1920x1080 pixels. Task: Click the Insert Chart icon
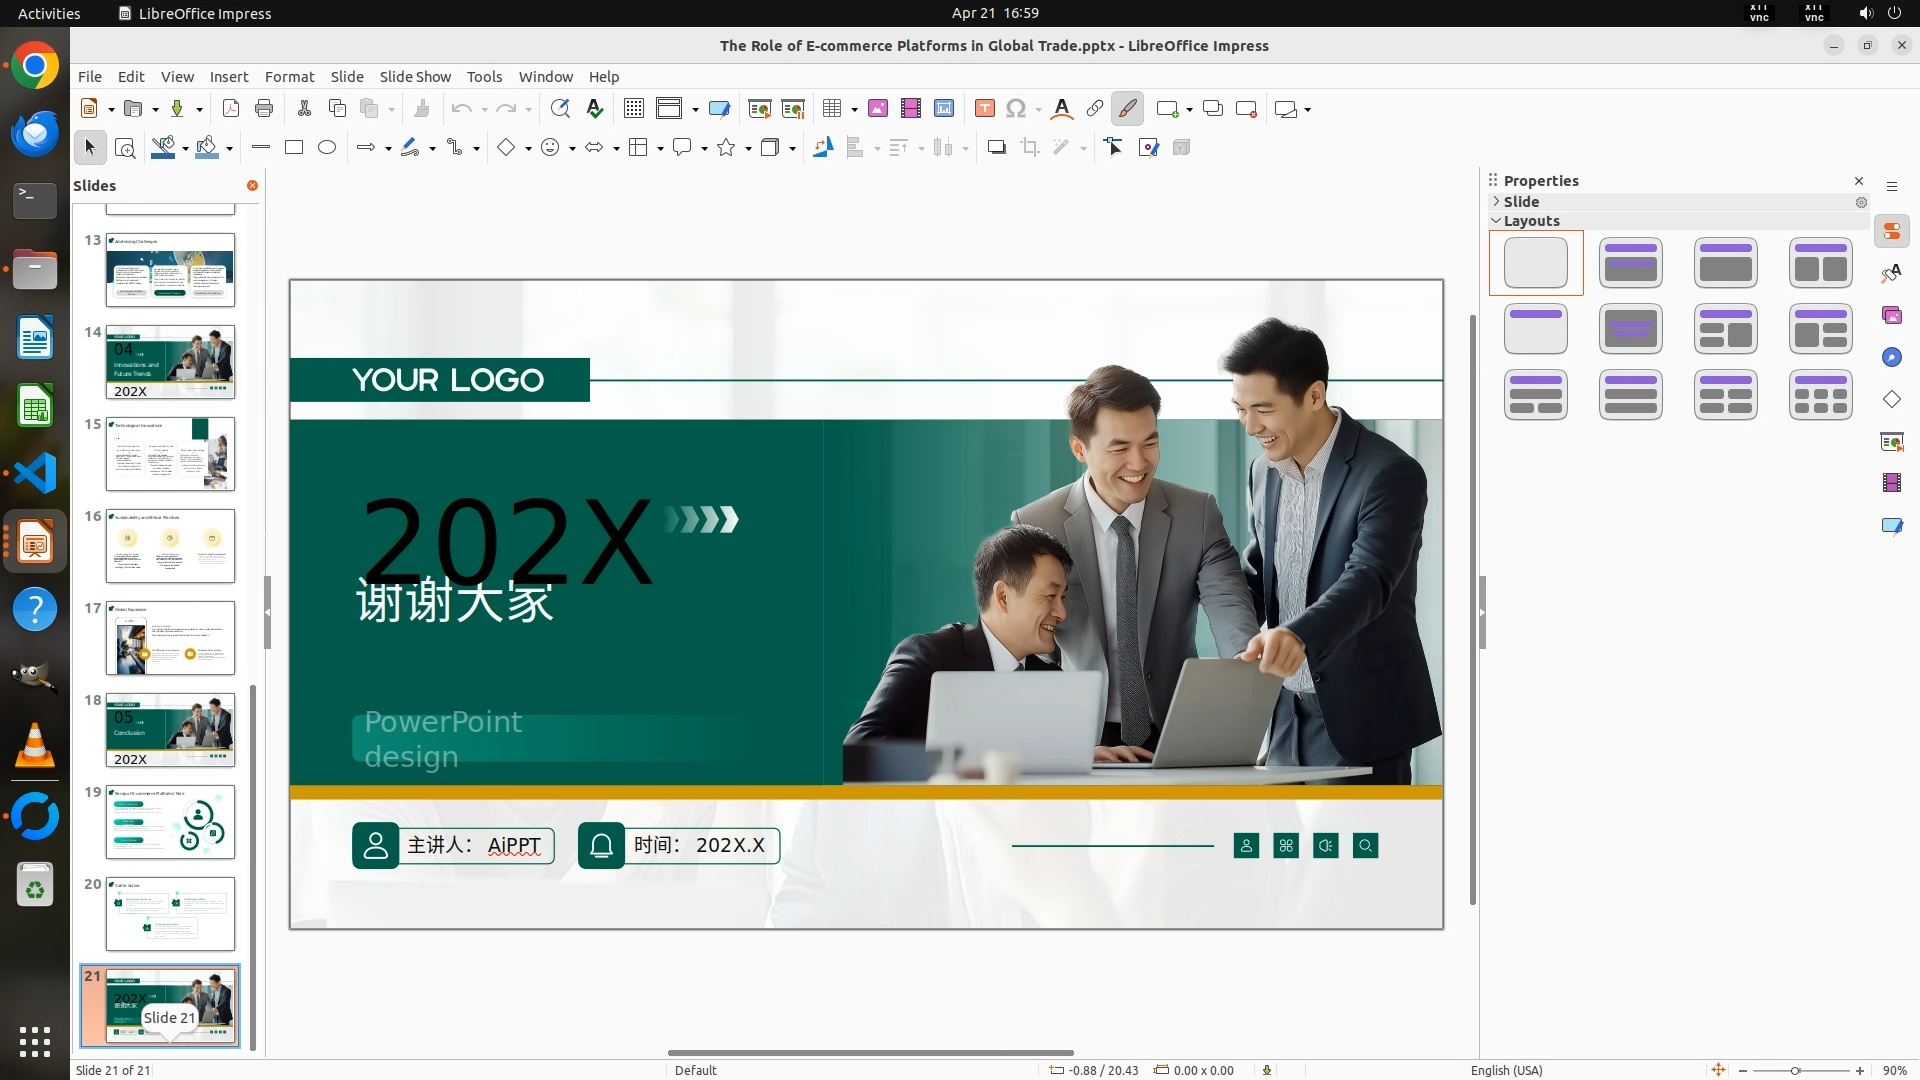943,109
